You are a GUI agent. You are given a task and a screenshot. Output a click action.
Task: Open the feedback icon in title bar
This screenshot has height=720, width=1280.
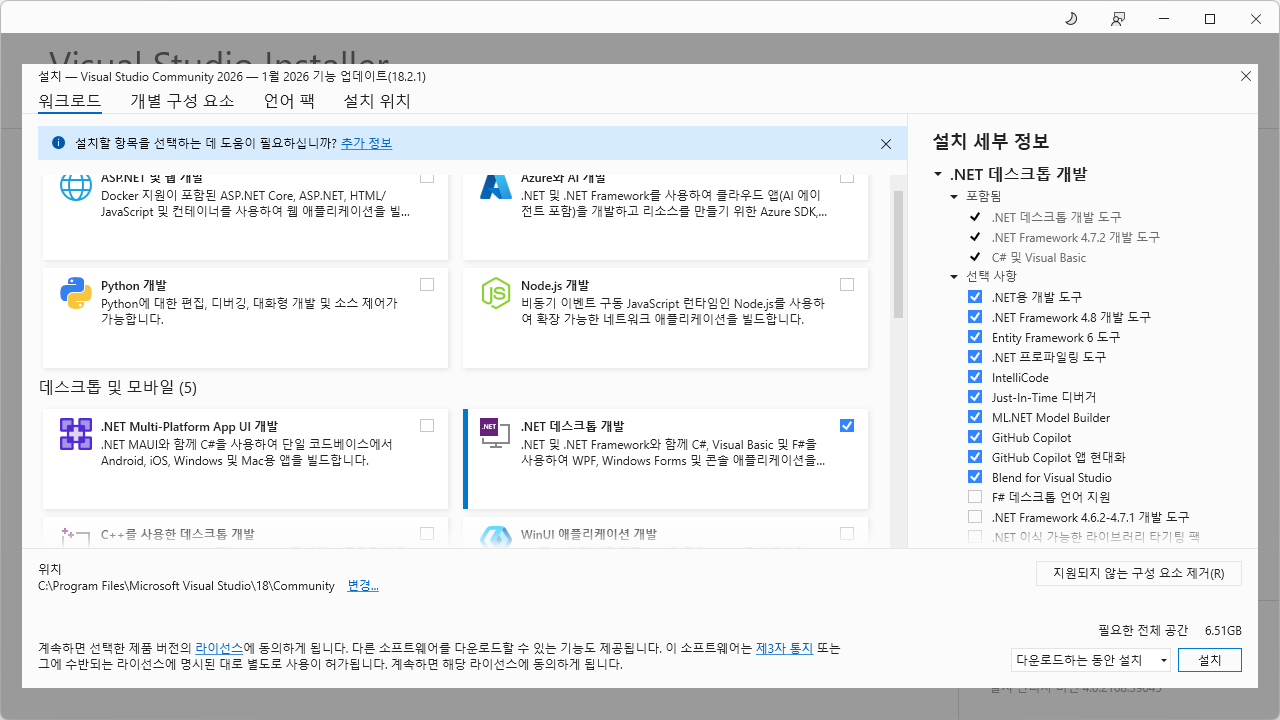pyautogui.click(x=1118, y=19)
